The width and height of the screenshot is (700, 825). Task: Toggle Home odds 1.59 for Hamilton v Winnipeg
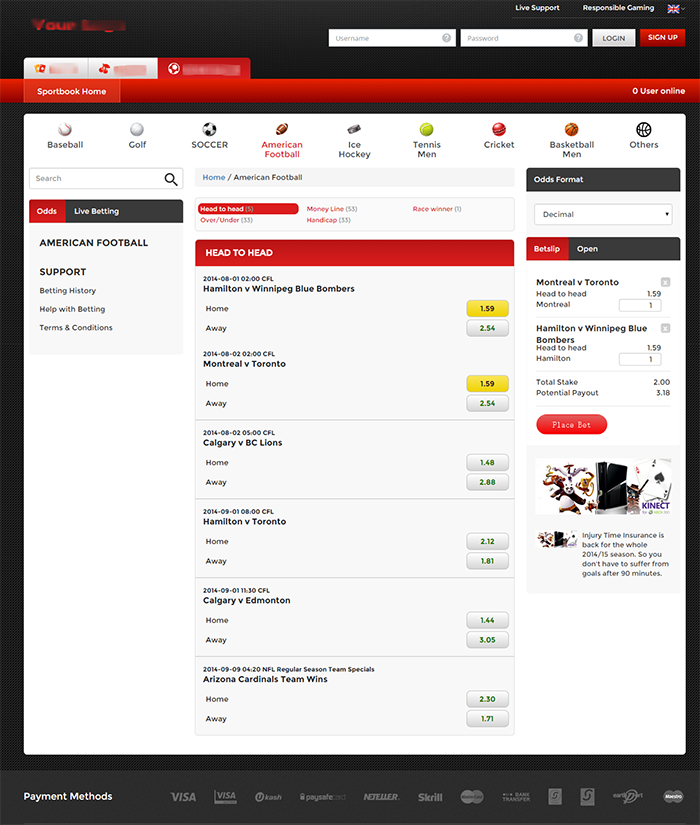tap(487, 308)
